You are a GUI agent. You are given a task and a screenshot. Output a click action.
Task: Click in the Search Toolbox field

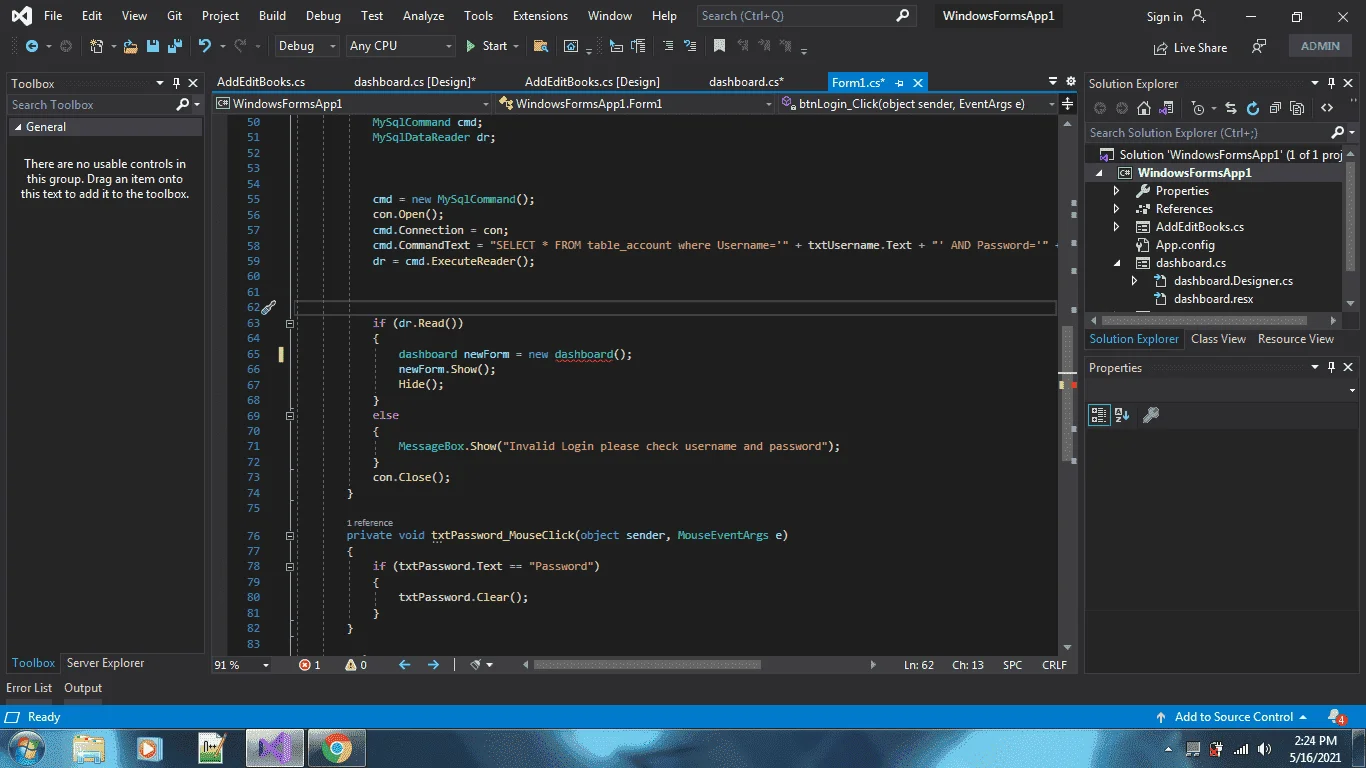92,104
